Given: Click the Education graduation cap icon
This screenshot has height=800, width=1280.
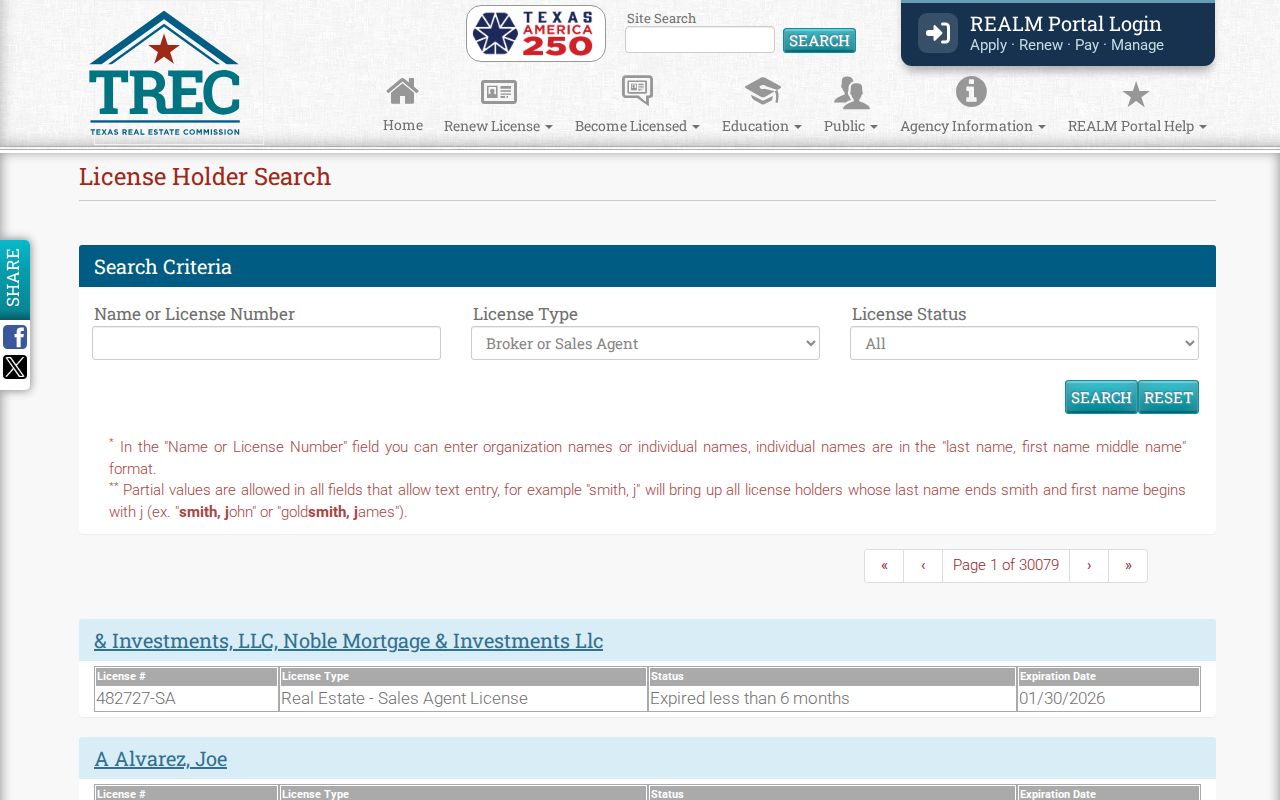Looking at the screenshot, I should coord(762,92).
